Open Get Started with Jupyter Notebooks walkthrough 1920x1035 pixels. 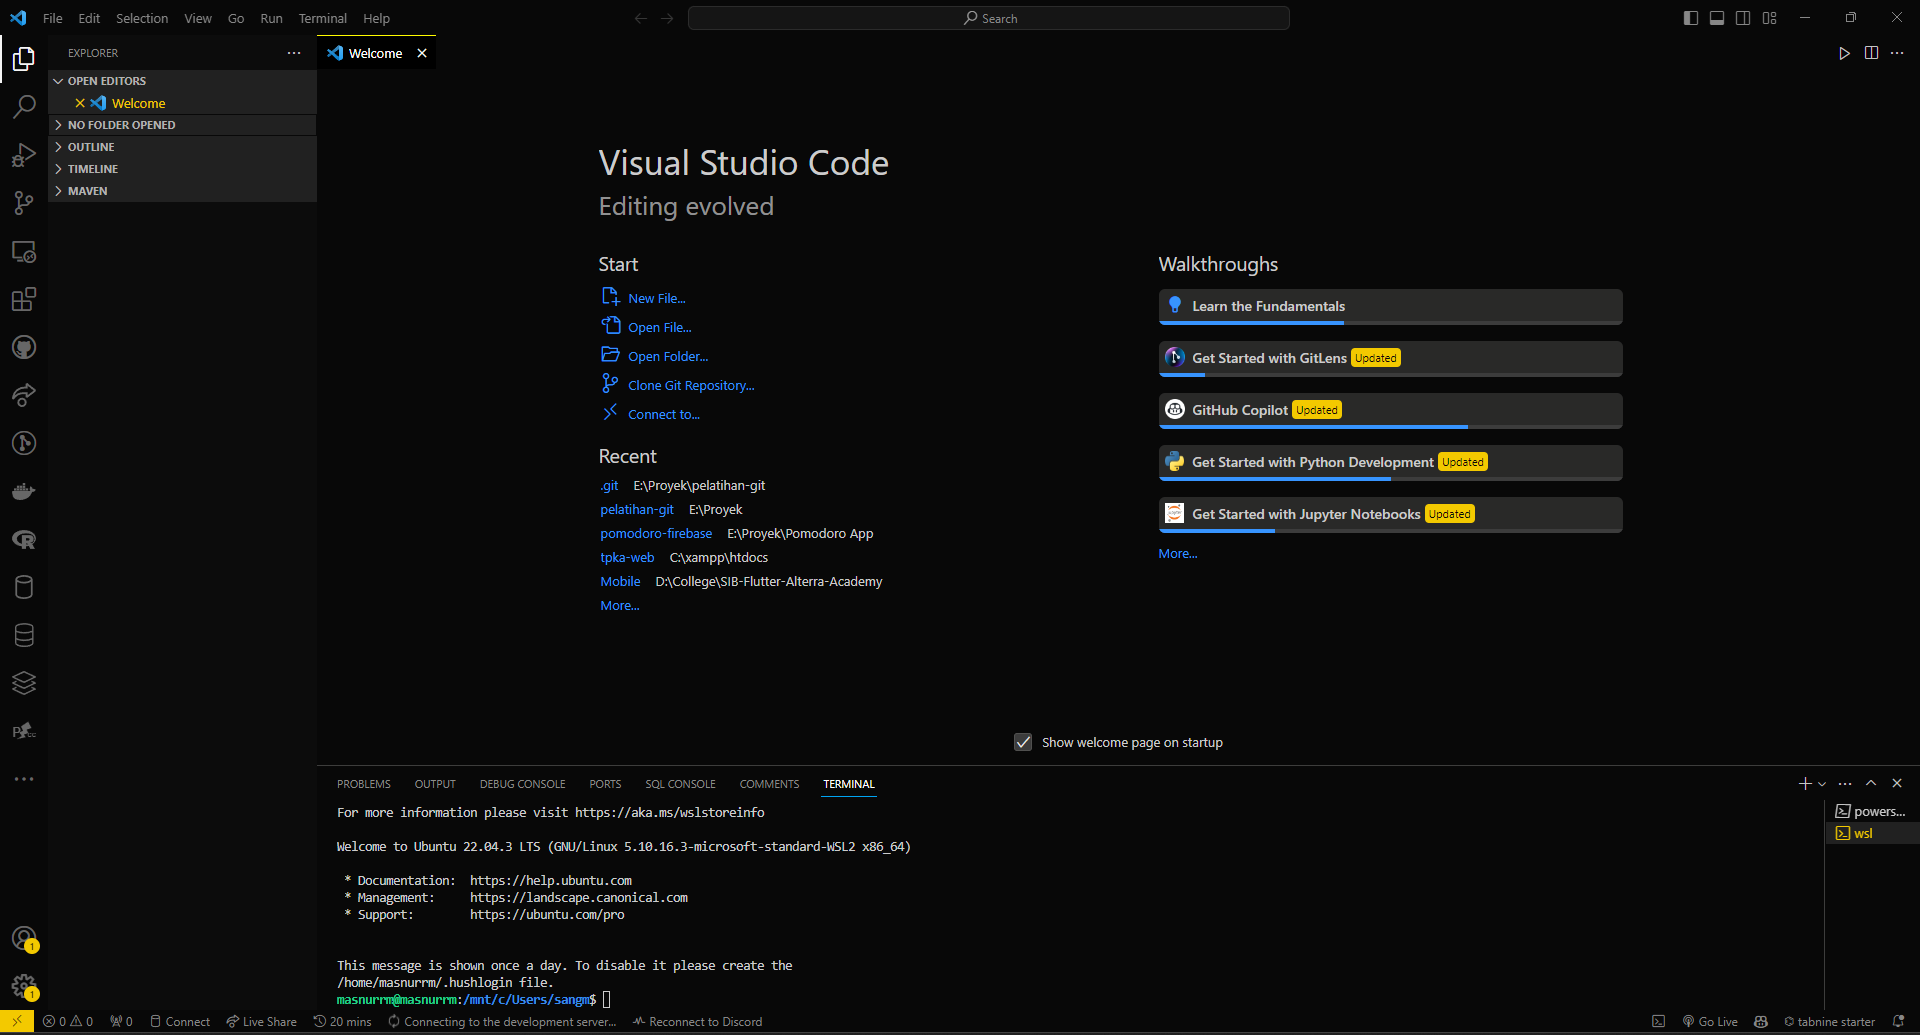click(1390, 514)
